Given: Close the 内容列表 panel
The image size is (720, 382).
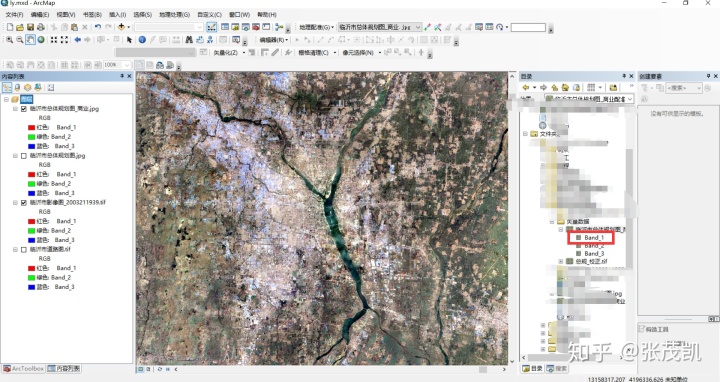Looking at the screenshot, I should tap(129, 76).
